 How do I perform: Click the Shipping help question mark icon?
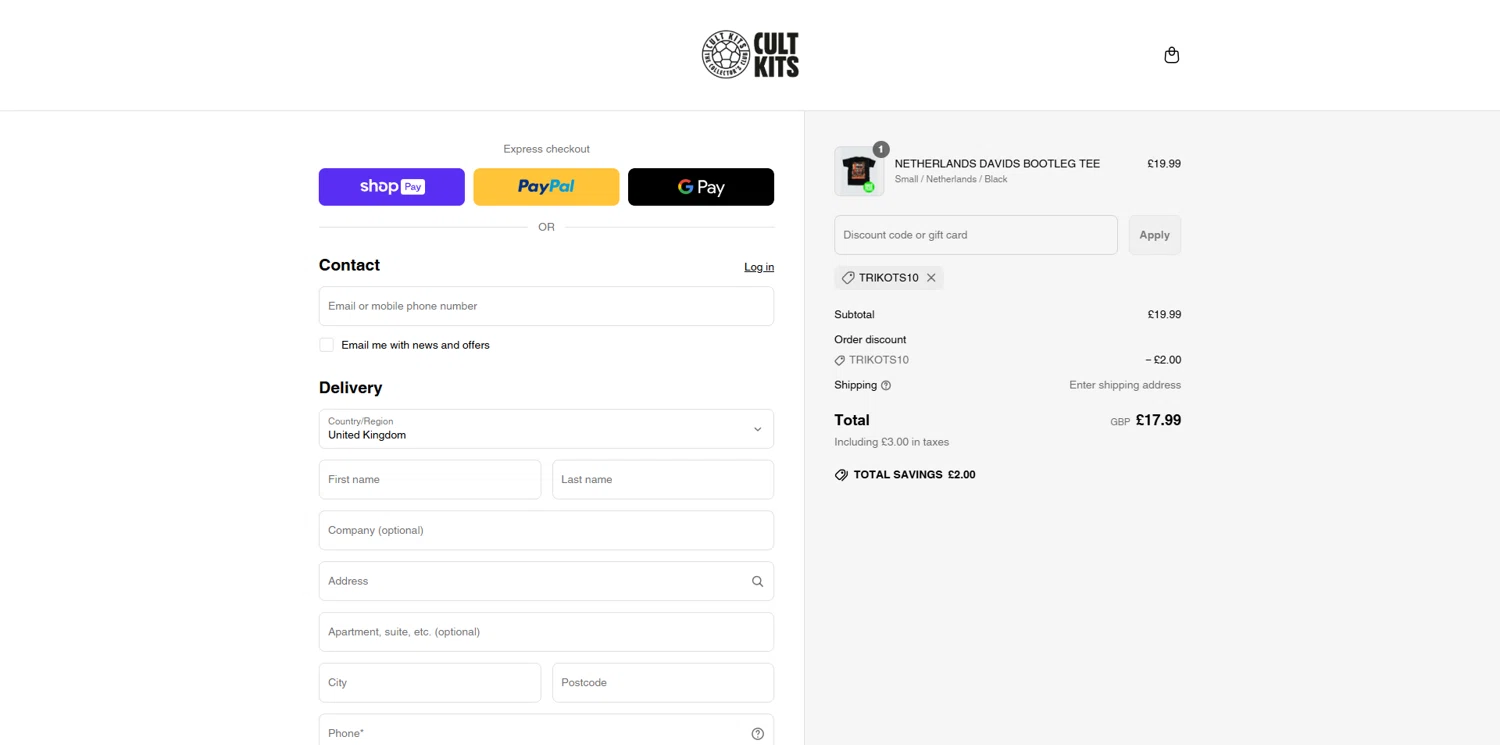click(886, 385)
